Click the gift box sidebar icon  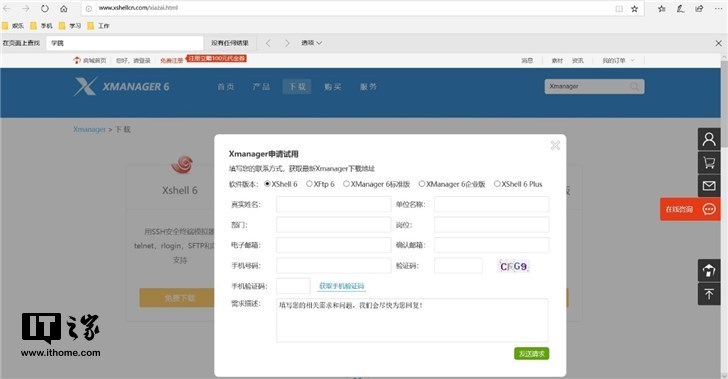pyautogui.click(x=709, y=270)
